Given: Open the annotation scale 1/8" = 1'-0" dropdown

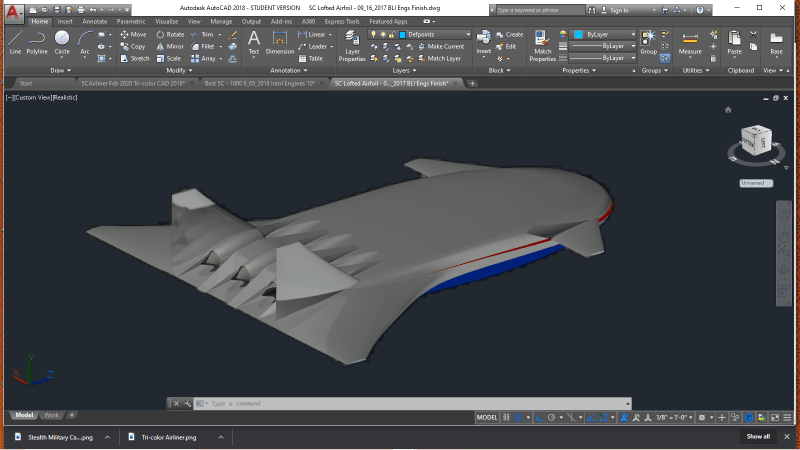Looking at the screenshot, I should (675, 417).
